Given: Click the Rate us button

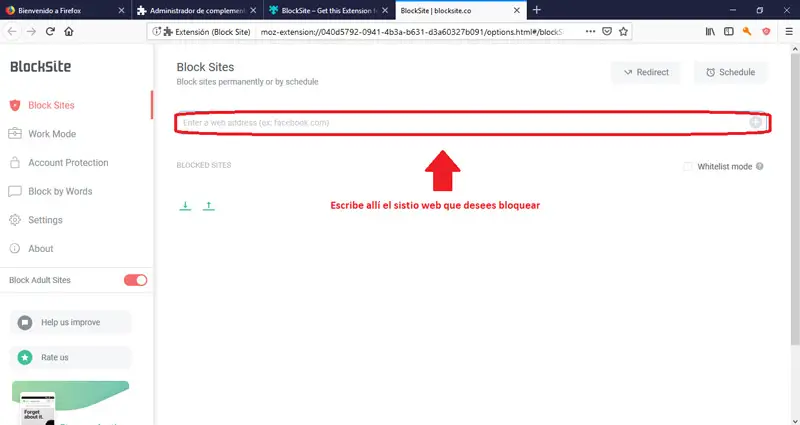Looking at the screenshot, I should tap(70, 358).
